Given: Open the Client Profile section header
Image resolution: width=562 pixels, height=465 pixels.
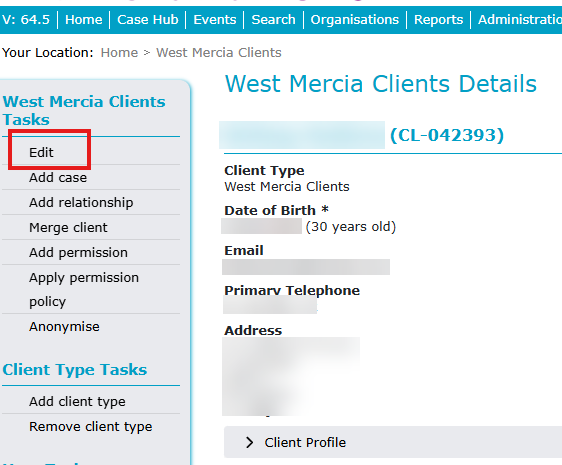Looking at the screenshot, I should click(x=393, y=442).
